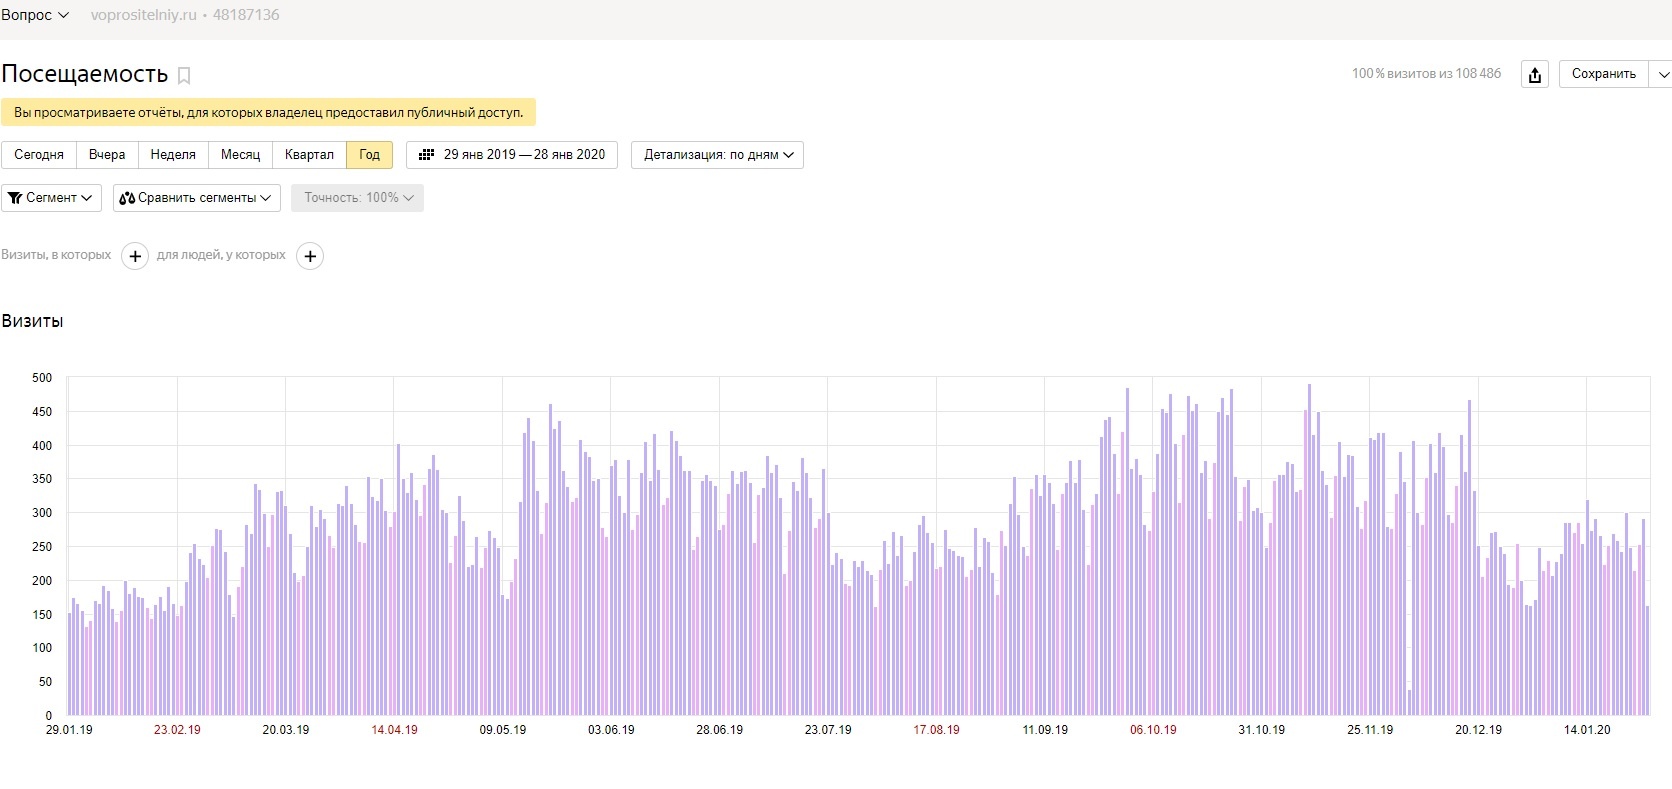Click the voprositelniy.ru counter link
Image resolution: width=1672 pixels, height=789 pixels.
(x=143, y=15)
